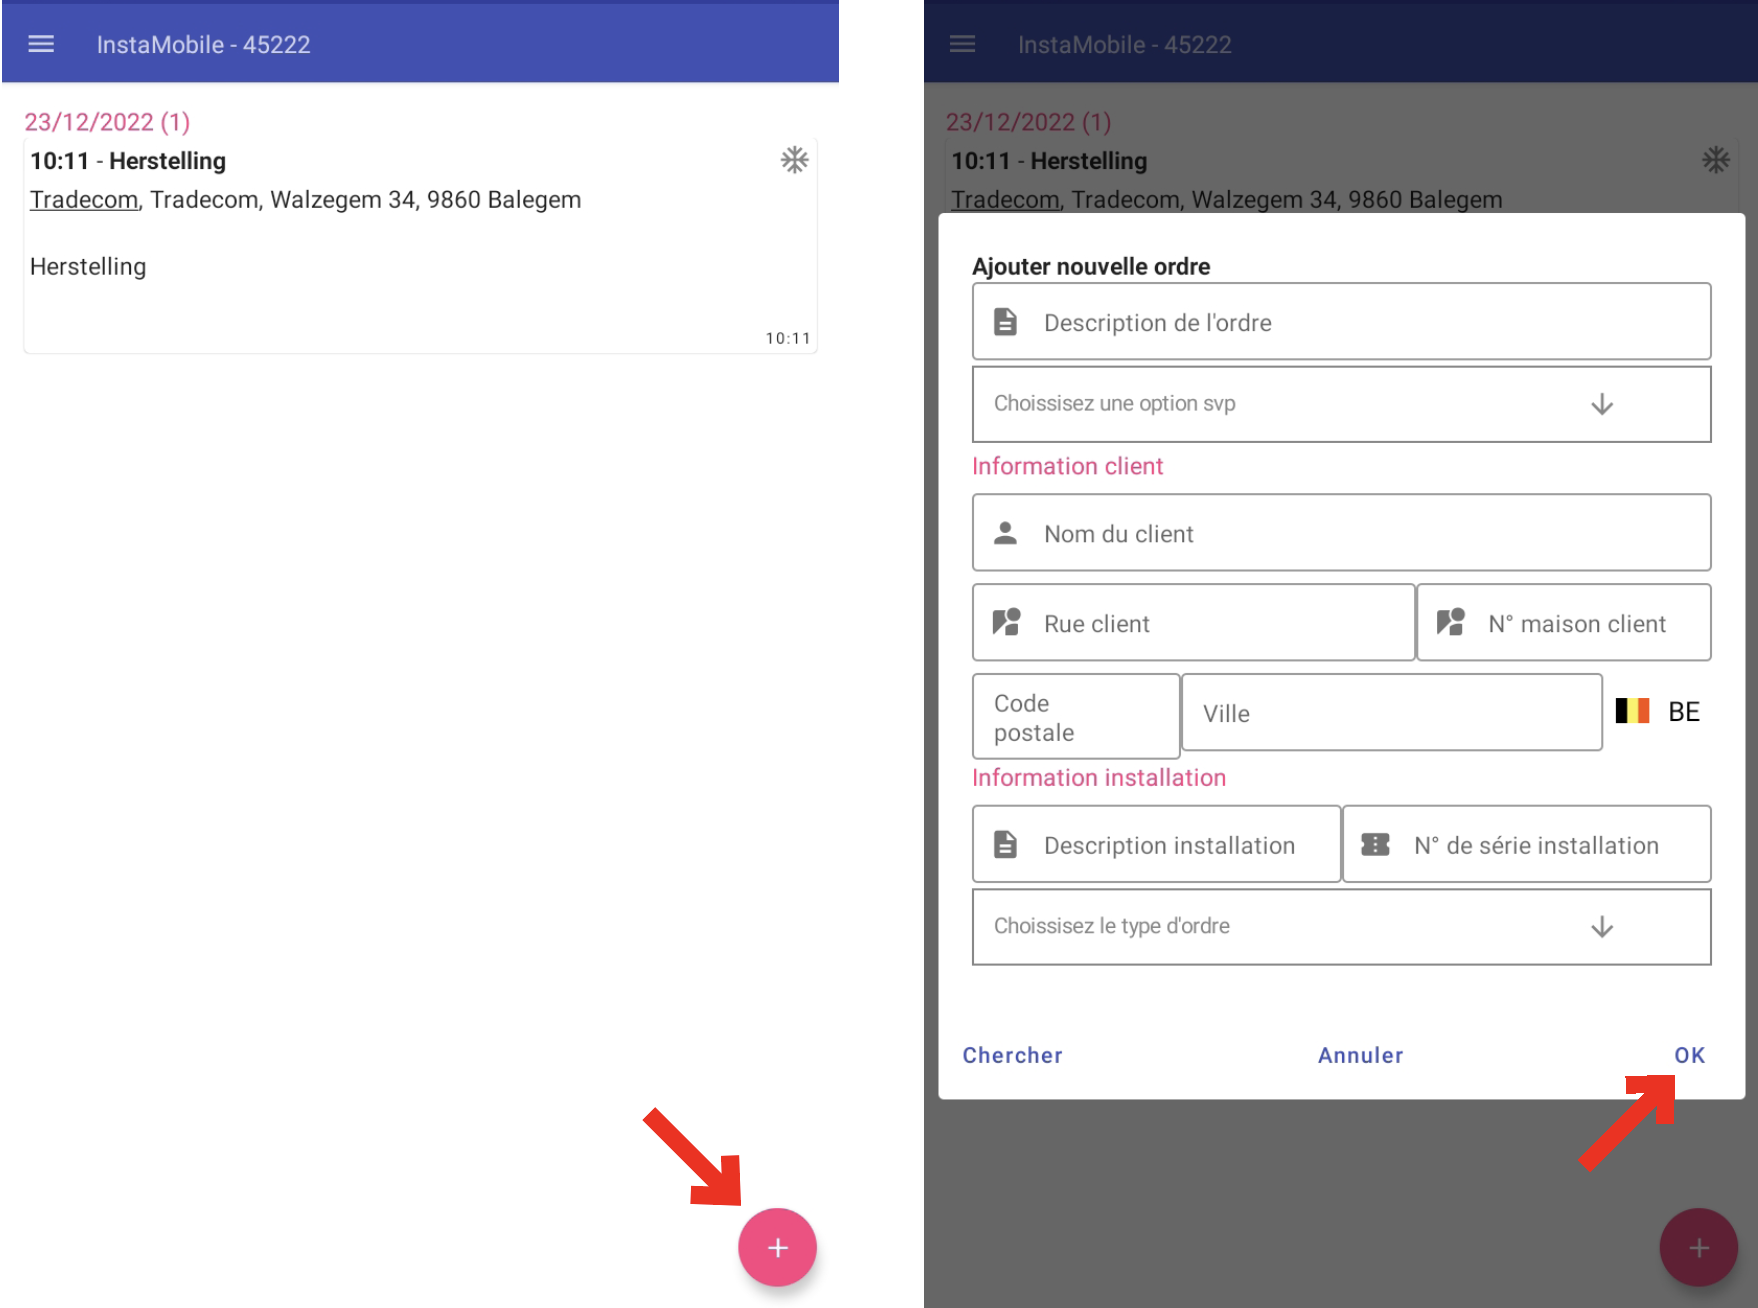Click Chercher button in dialog
Viewport: 1758px width, 1308px height.
[x=1012, y=1055]
